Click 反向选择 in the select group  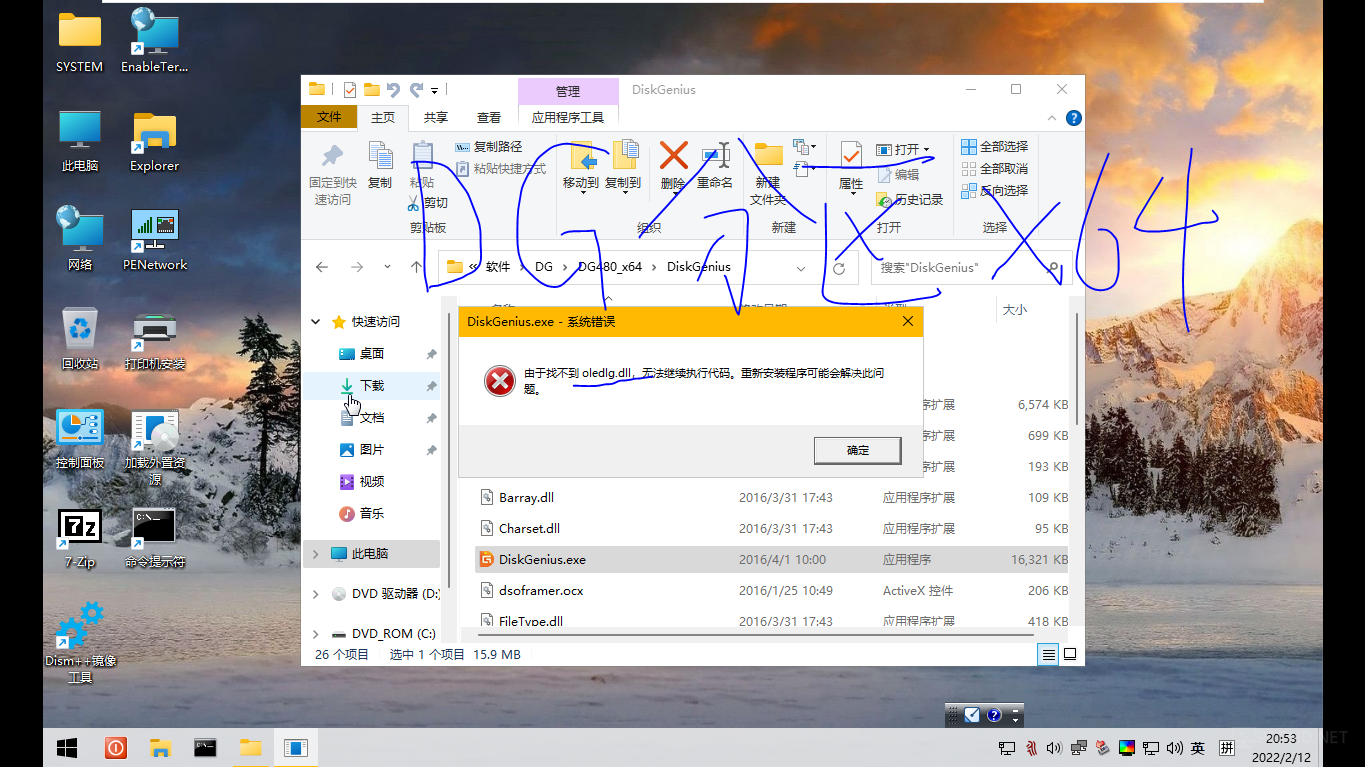click(995, 191)
